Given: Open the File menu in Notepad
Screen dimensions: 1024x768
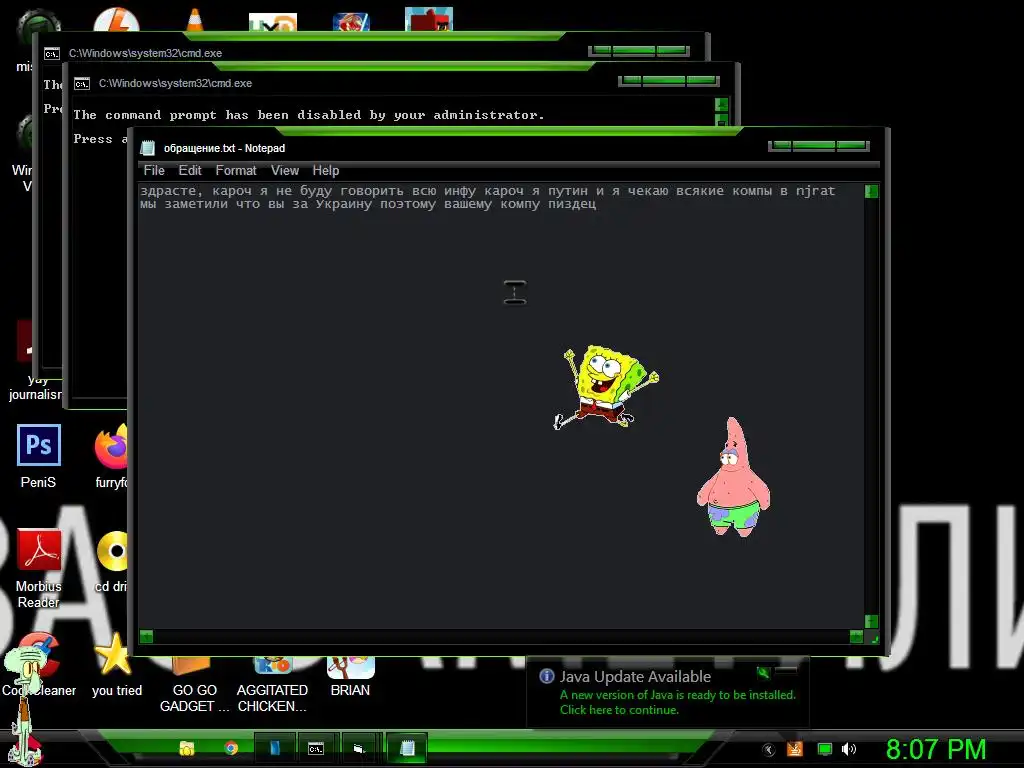Looking at the screenshot, I should pyautogui.click(x=154, y=170).
